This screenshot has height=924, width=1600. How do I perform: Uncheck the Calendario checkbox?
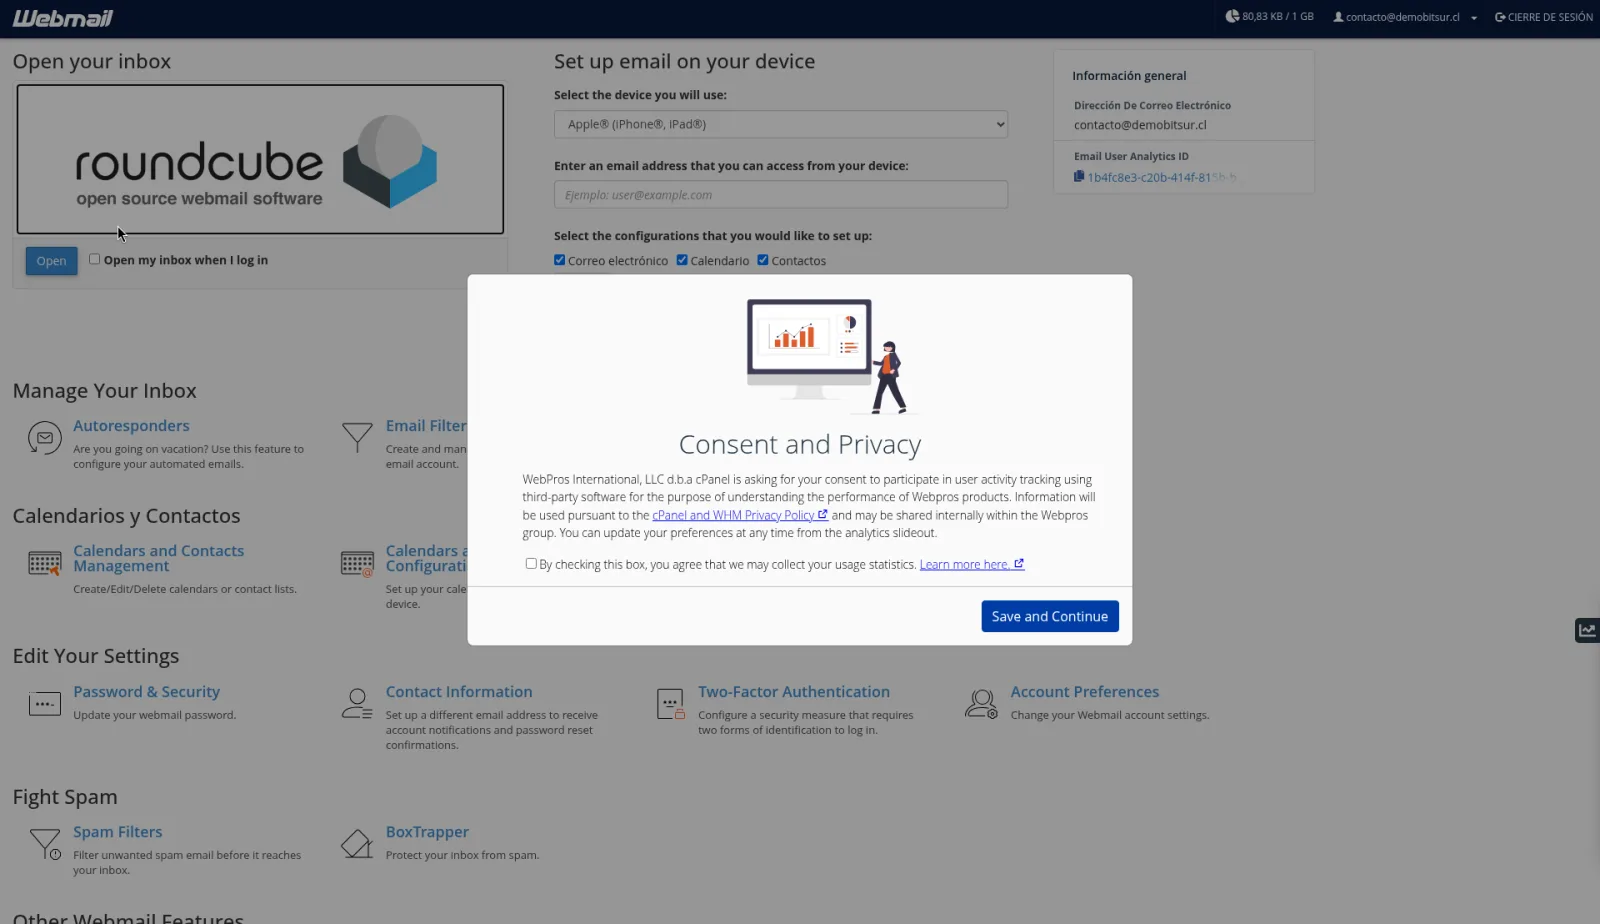[x=682, y=260]
